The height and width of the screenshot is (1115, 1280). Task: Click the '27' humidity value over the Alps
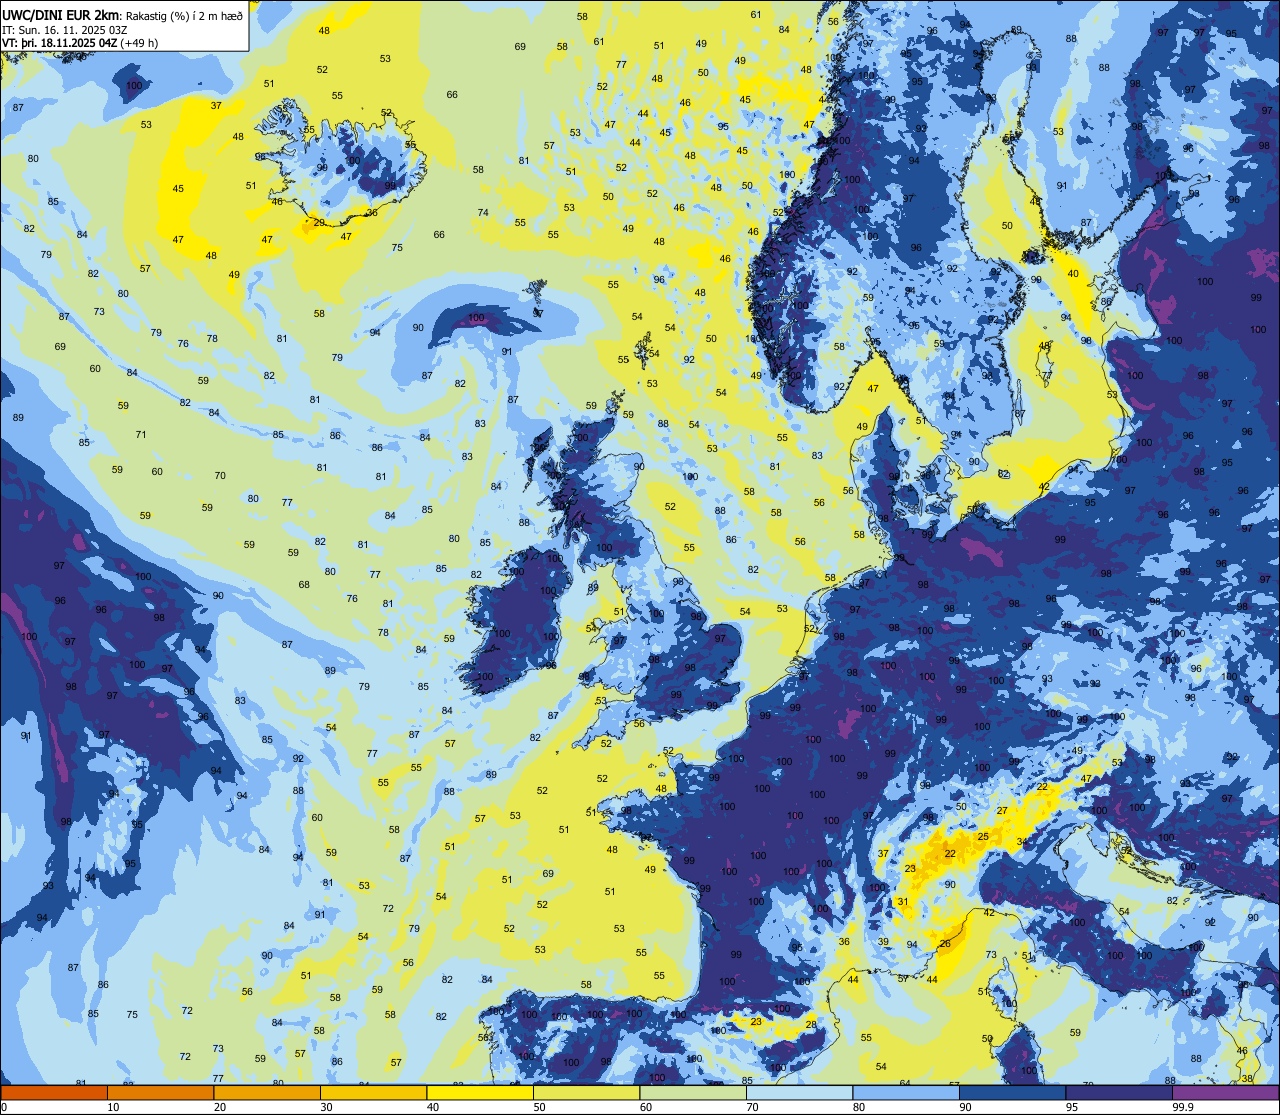1002,810
